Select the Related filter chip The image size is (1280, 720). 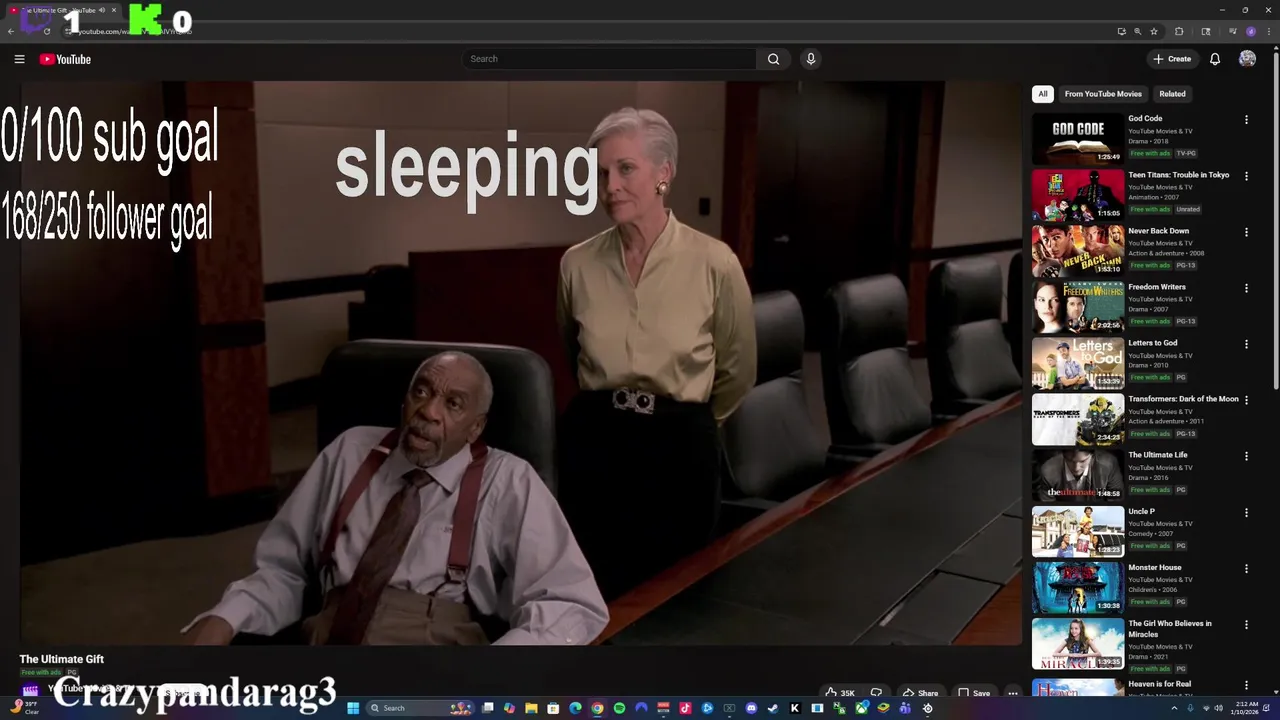pos(1172,94)
